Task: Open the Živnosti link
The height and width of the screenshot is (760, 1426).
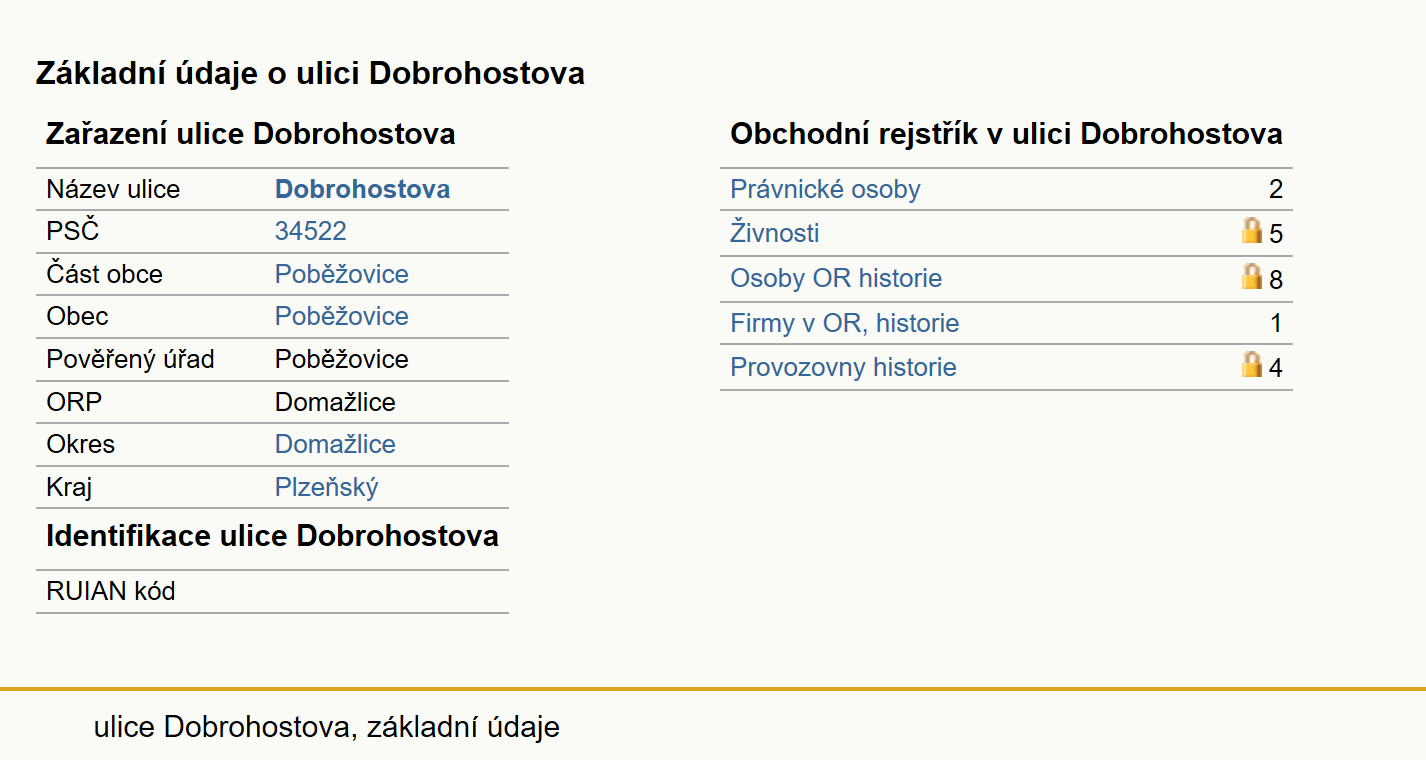Action: tap(775, 233)
